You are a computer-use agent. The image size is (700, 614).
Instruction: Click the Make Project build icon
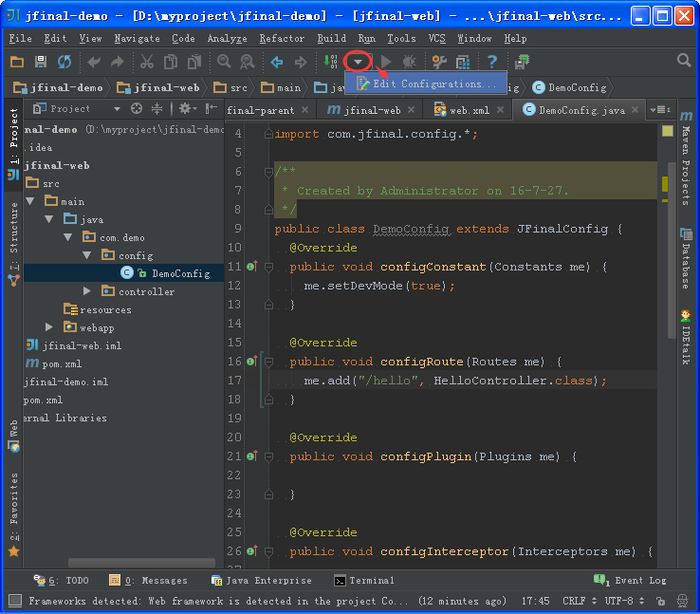[331, 62]
